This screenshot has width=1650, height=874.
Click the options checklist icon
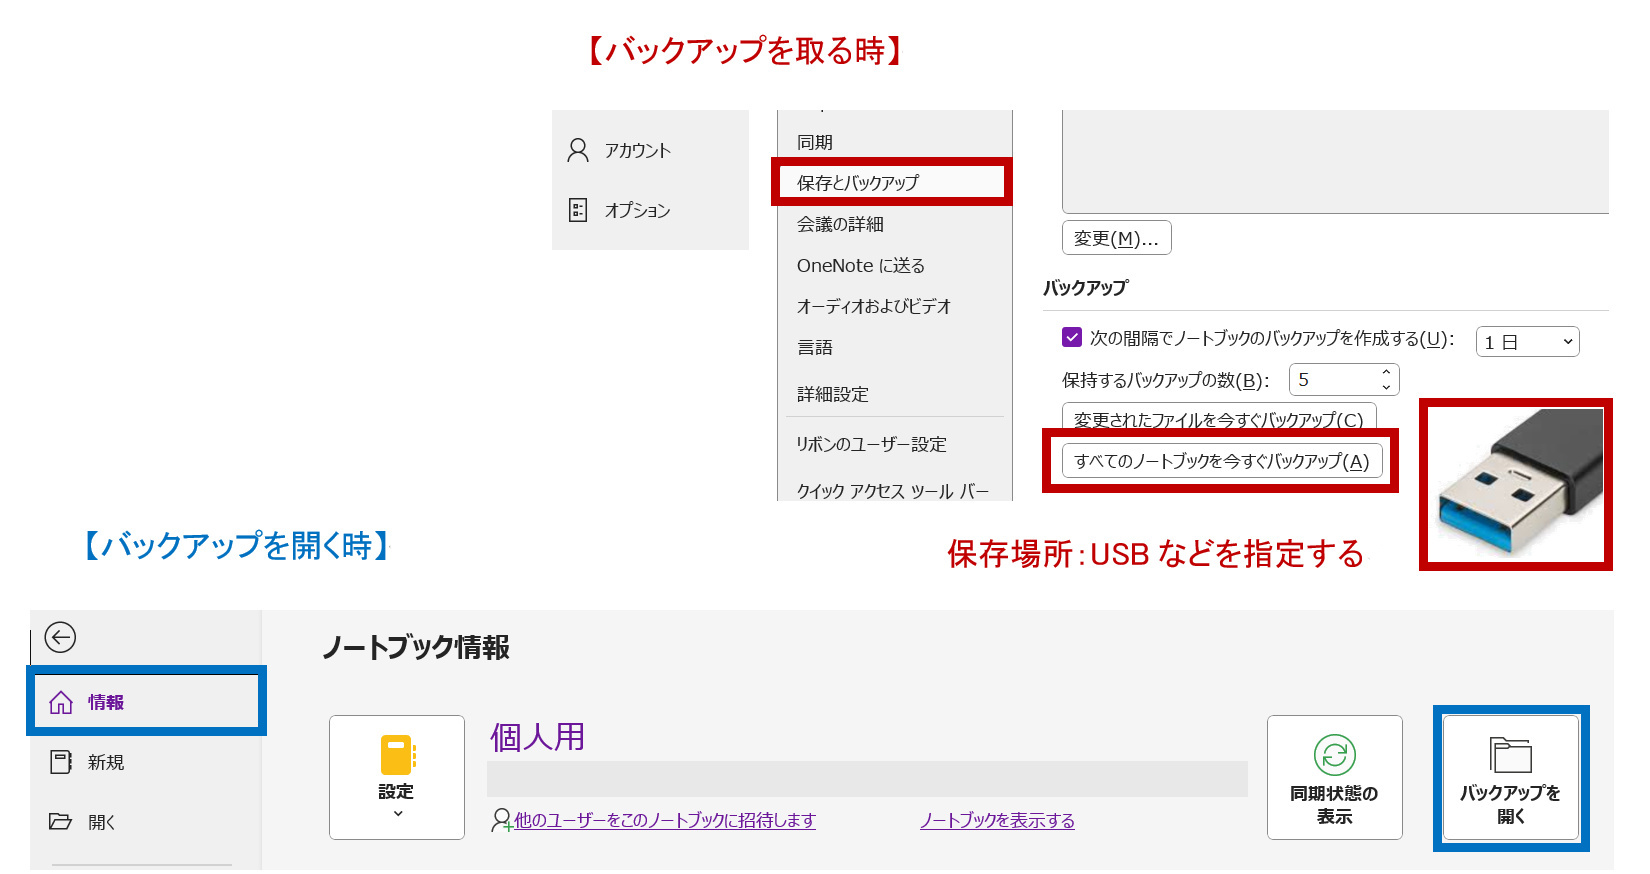(578, 210)
